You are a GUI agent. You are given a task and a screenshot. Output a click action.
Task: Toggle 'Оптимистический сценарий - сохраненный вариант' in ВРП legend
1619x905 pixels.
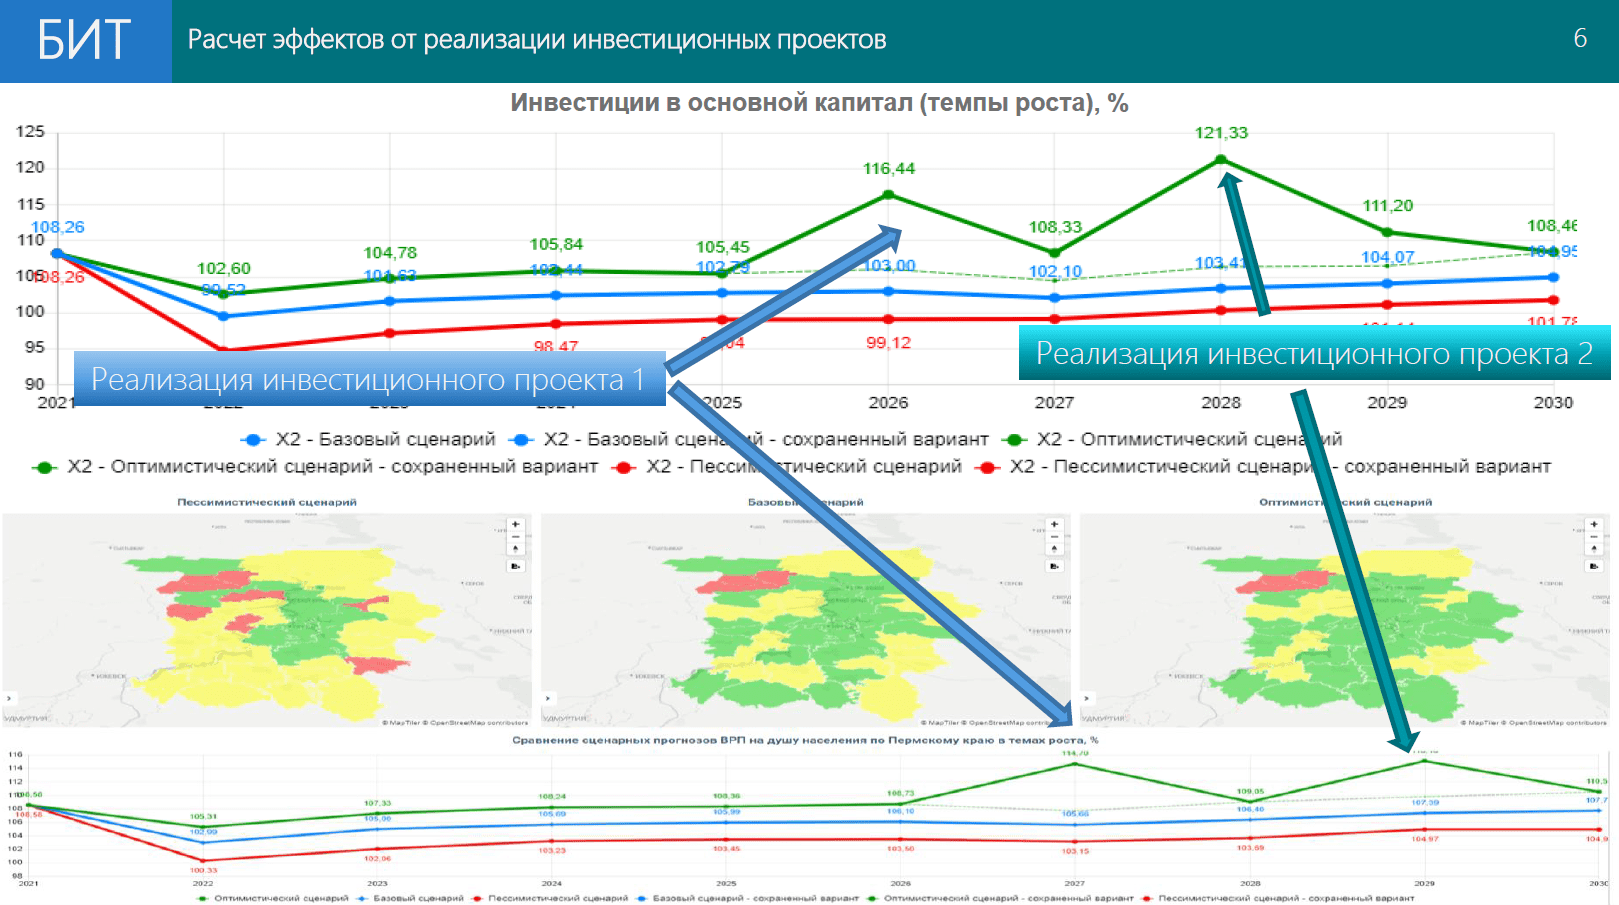coord(1001,898)
